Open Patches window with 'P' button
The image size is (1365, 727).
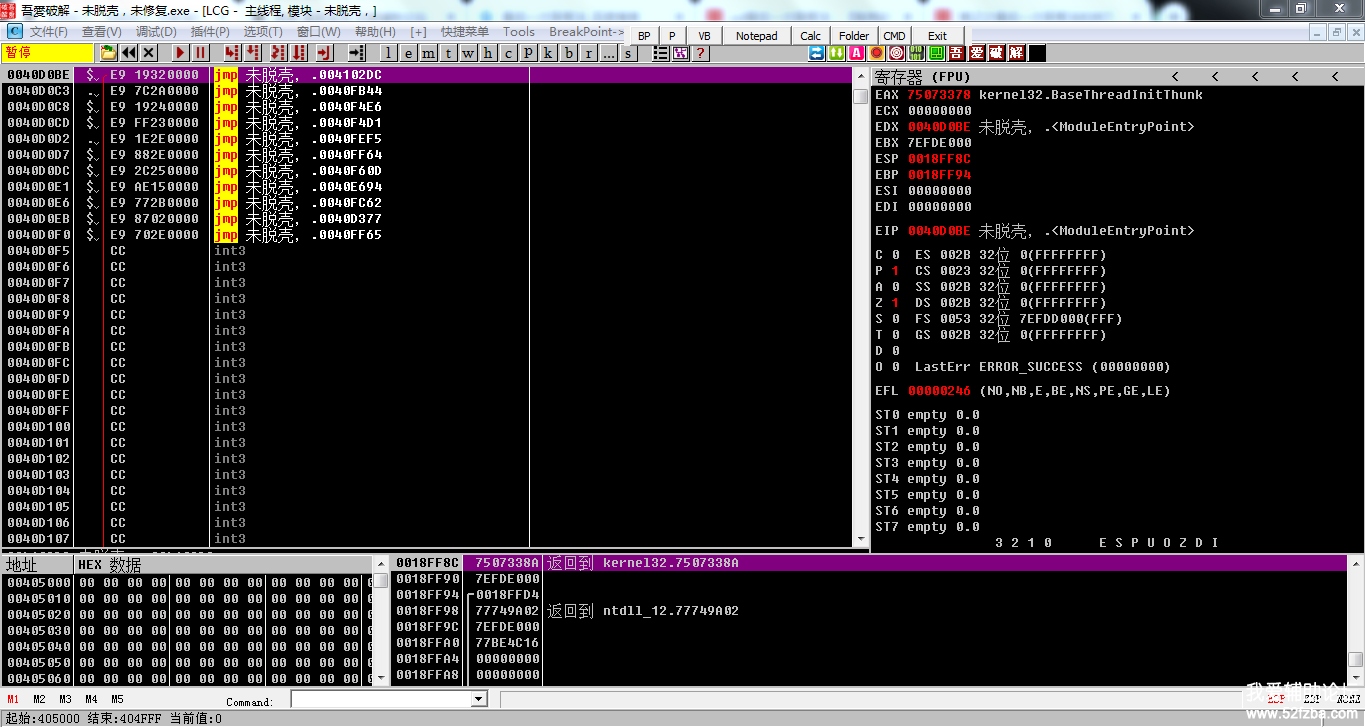(x=528, y=53)
